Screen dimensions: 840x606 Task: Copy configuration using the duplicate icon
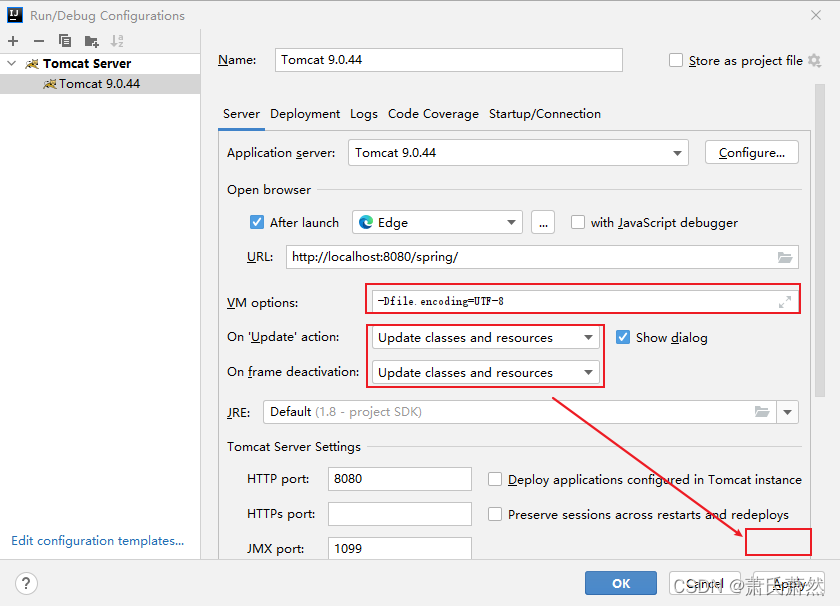65,41
